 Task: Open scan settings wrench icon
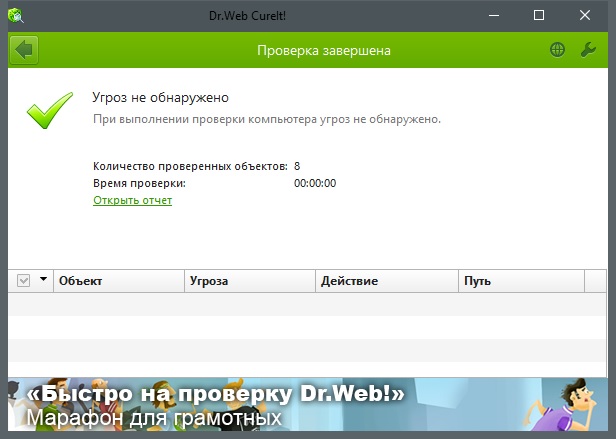click(588, 50)
